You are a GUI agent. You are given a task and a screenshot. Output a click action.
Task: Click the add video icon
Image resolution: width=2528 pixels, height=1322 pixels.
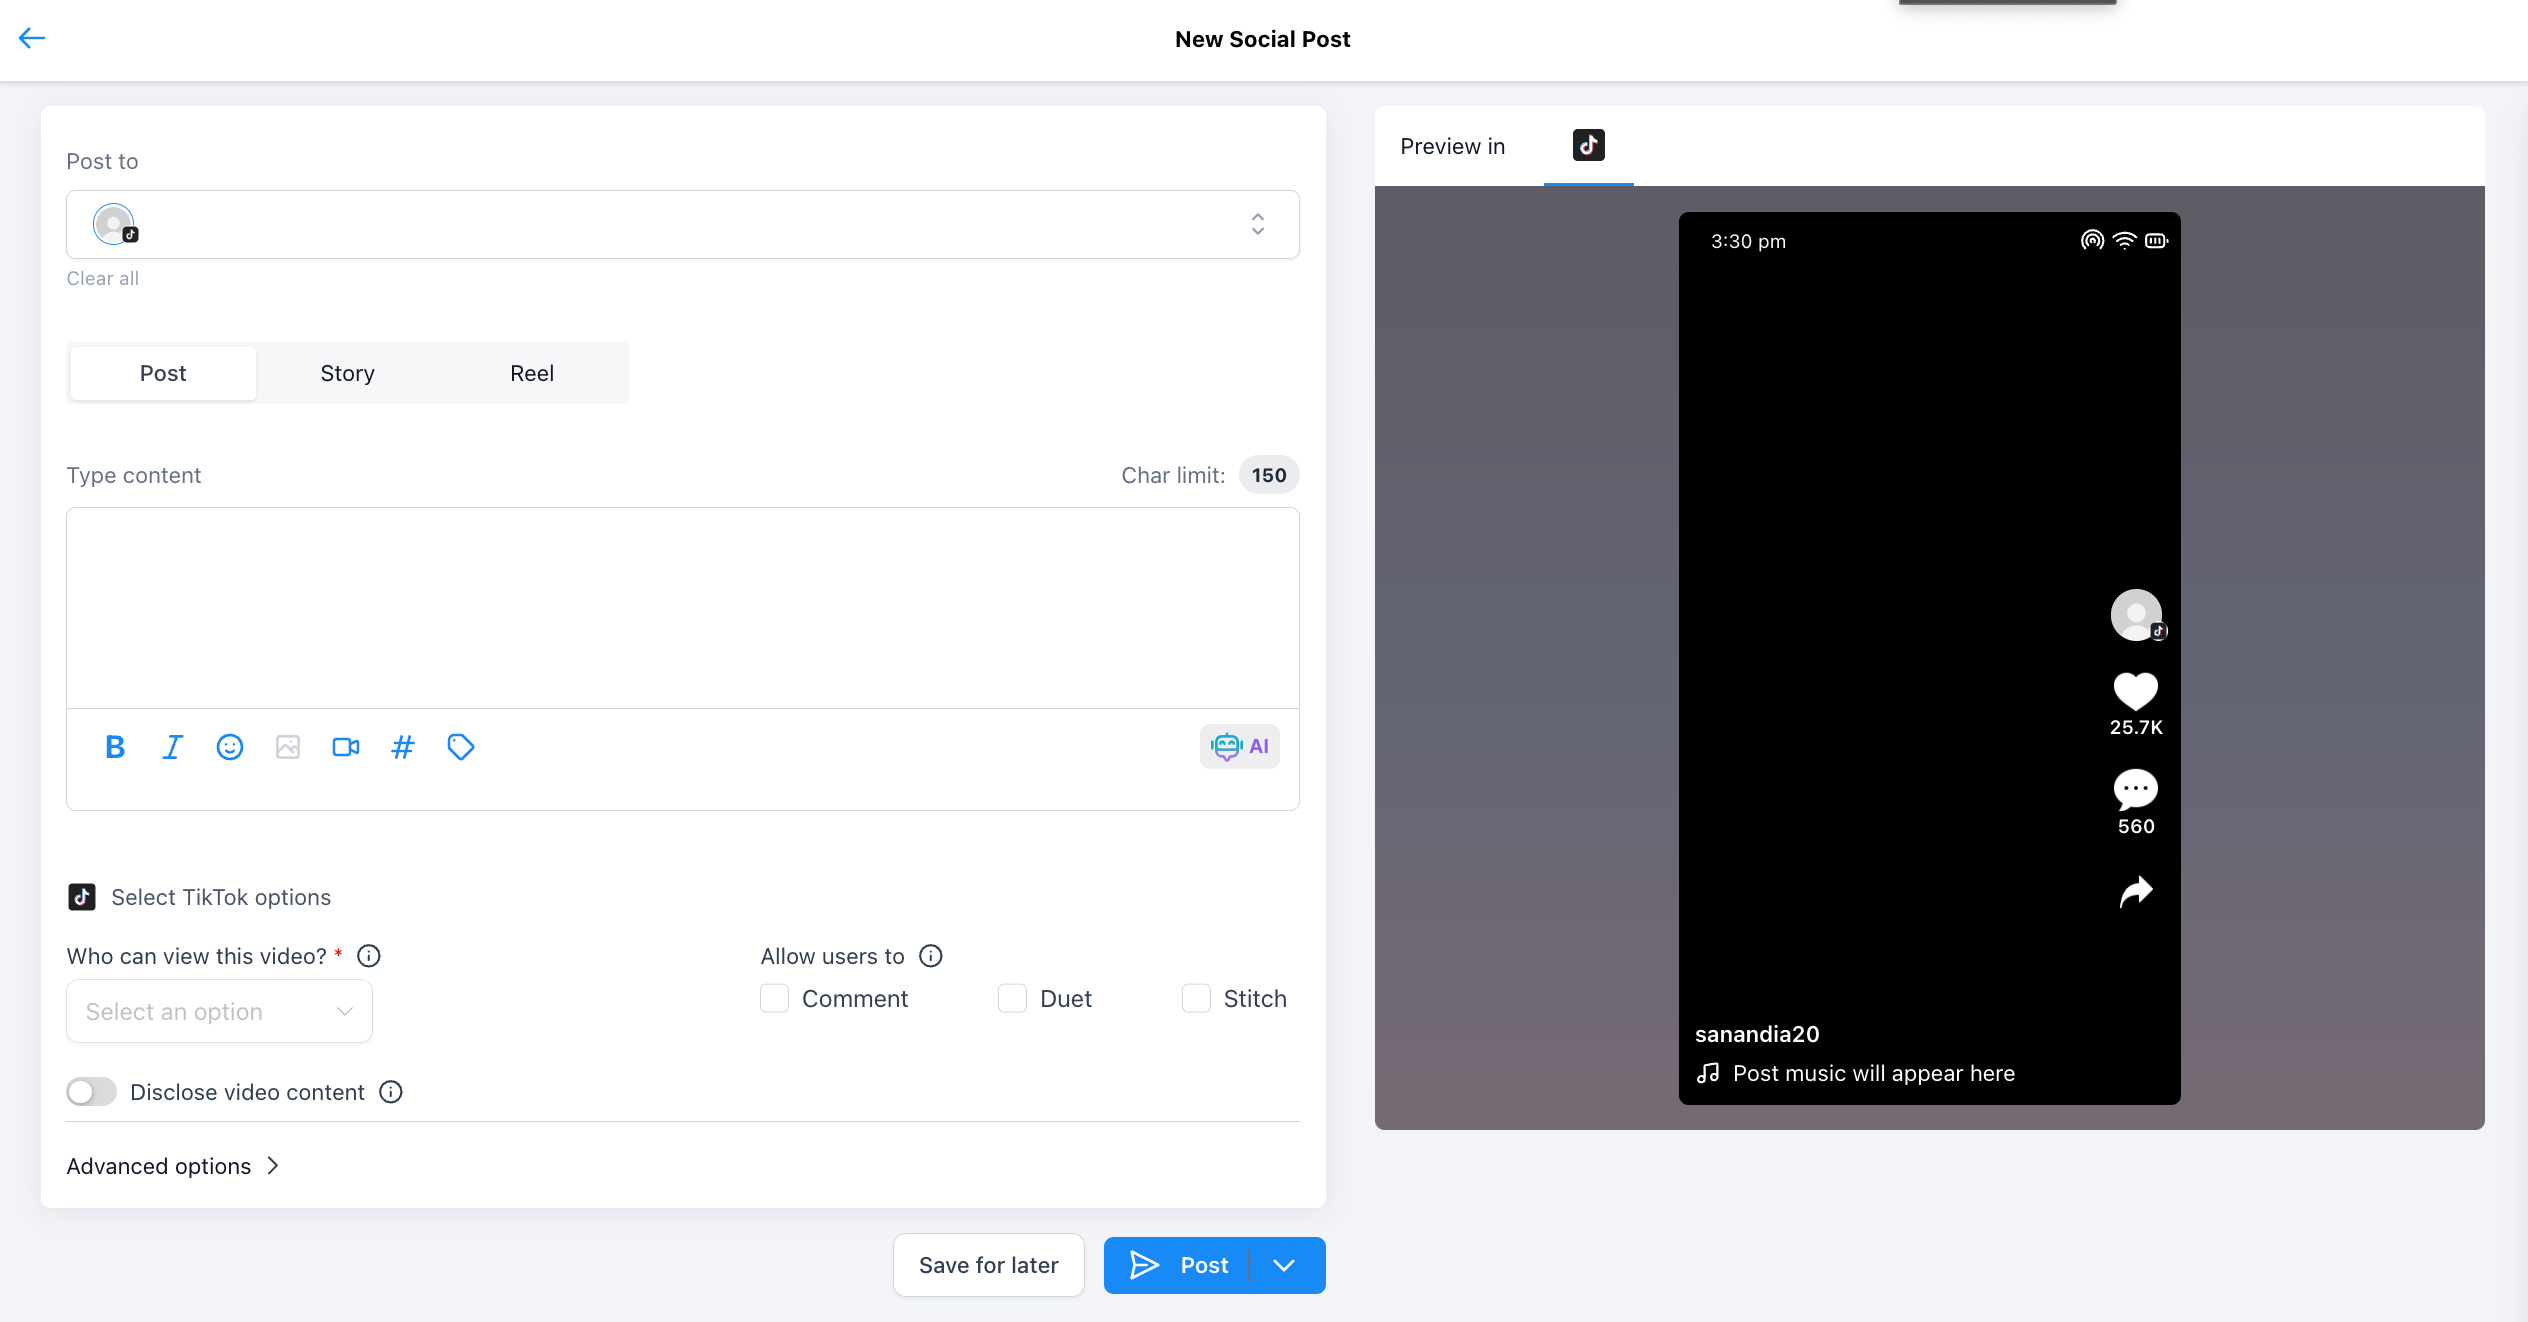(x=346, y=747)
